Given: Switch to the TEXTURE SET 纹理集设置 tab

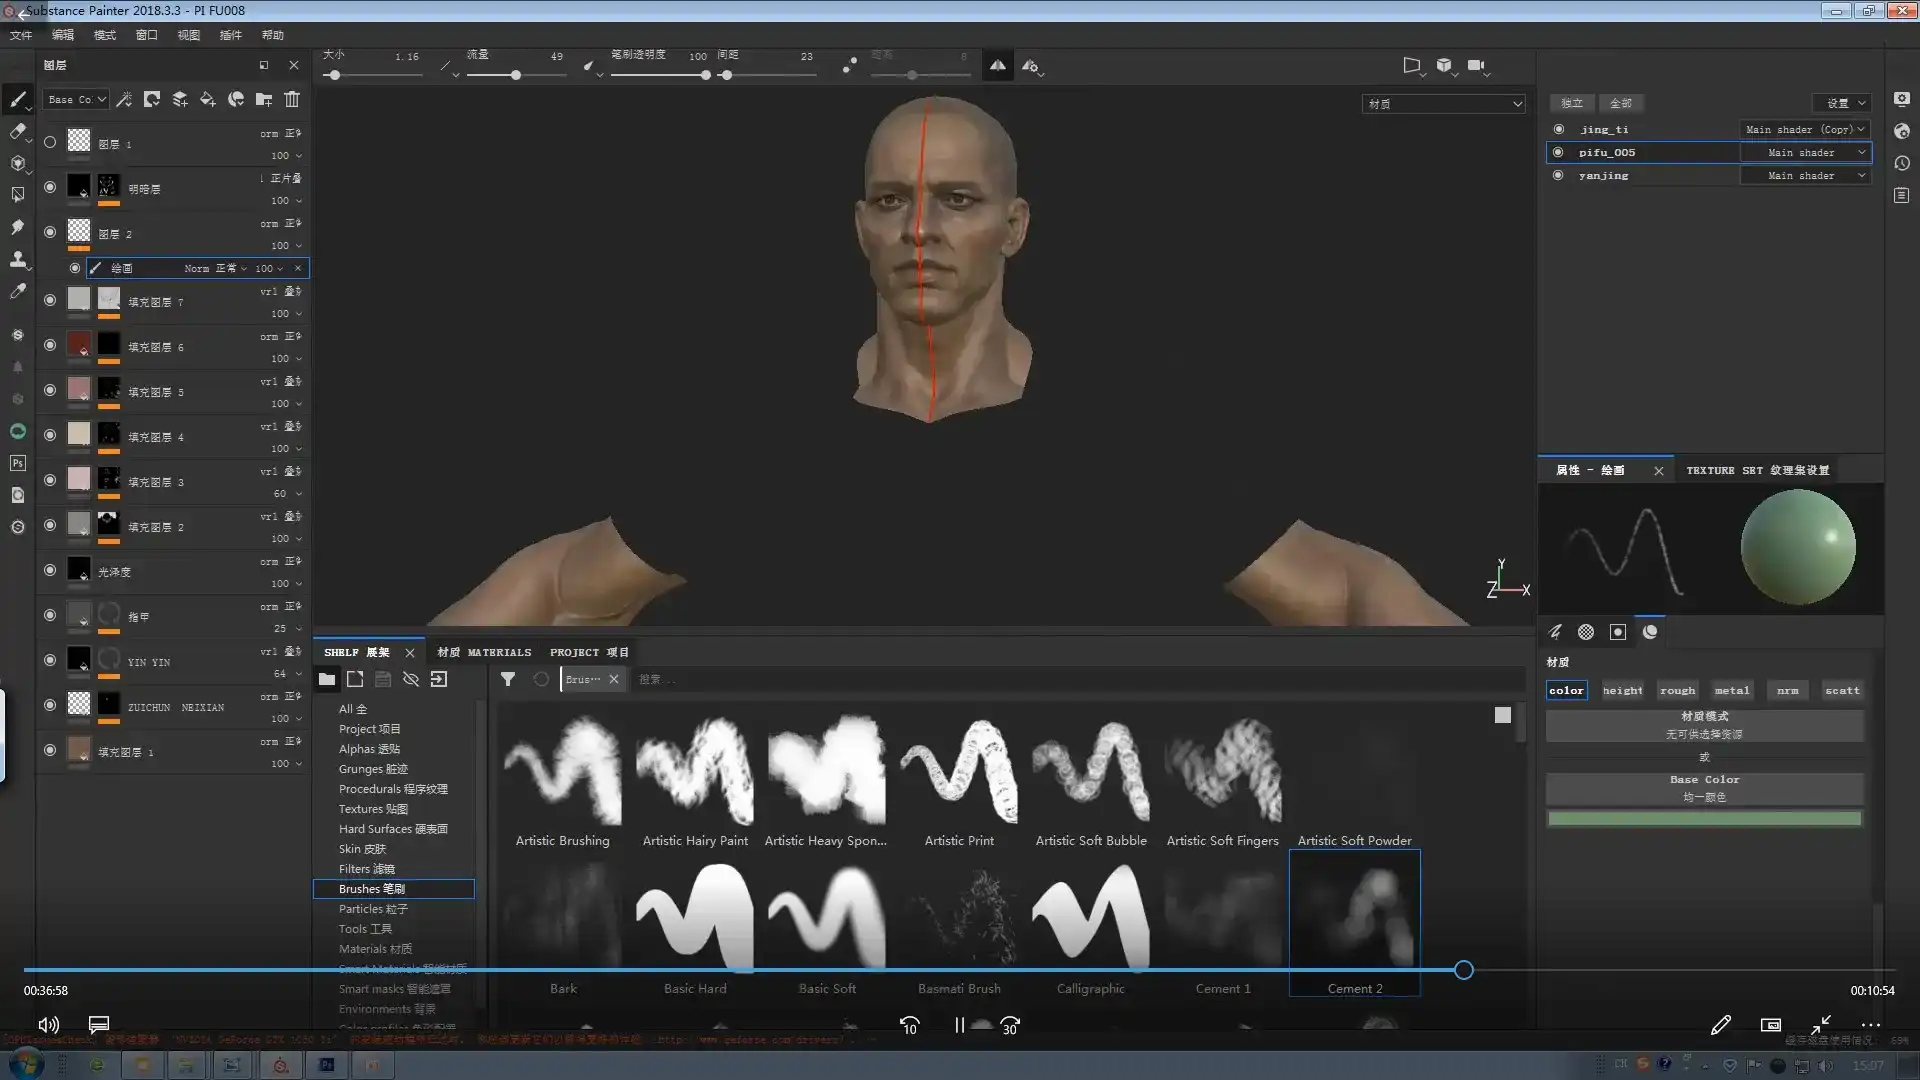Looking at the screenshot, I should click(1757, 470).
